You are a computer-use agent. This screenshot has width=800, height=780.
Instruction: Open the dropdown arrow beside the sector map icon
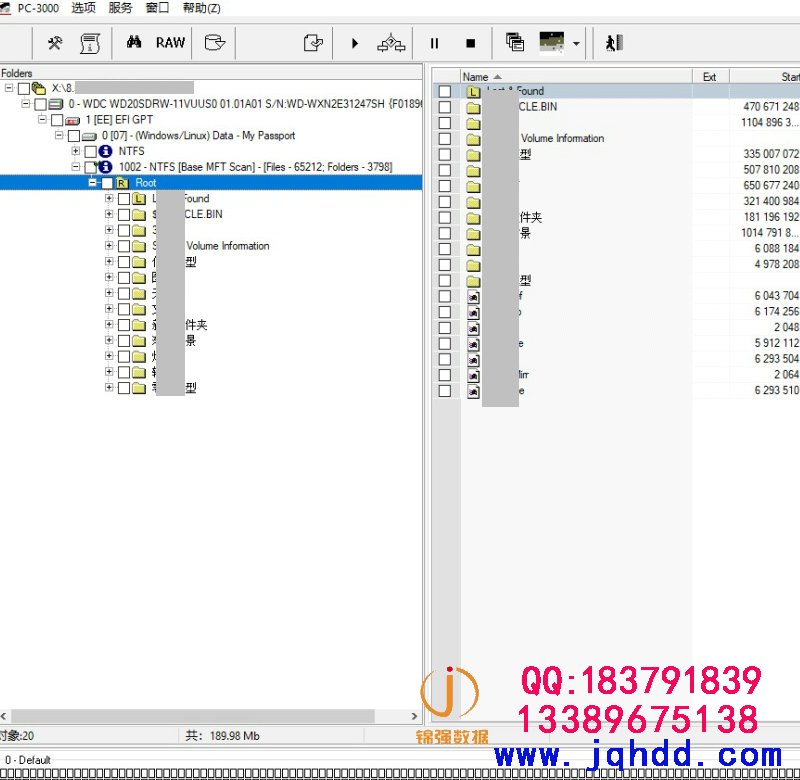point(576,43)
